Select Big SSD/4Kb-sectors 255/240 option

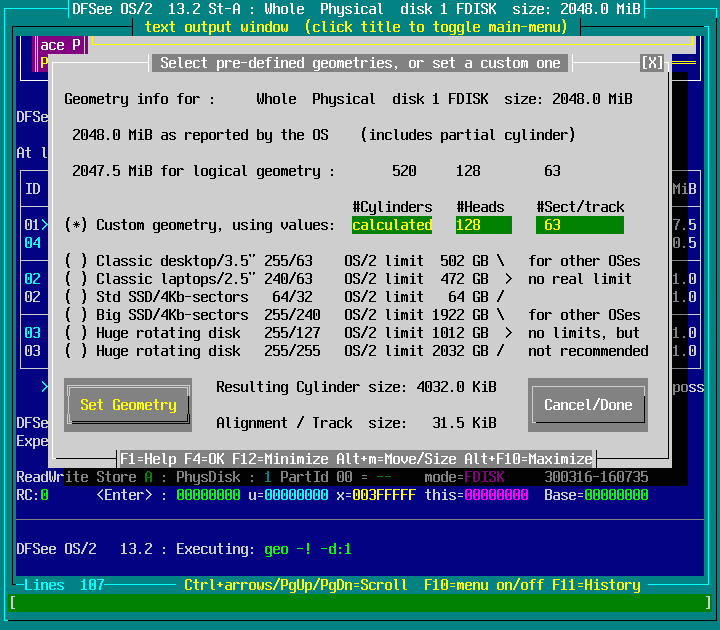point(76,315)
